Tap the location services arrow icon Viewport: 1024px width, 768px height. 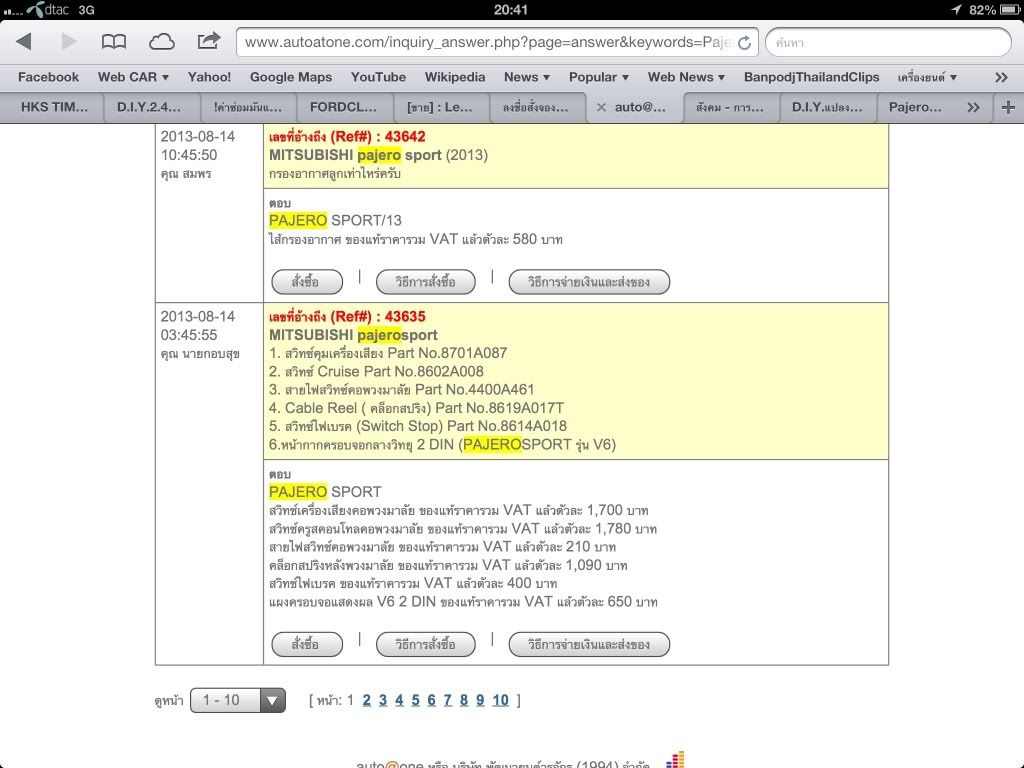(957, 9)
